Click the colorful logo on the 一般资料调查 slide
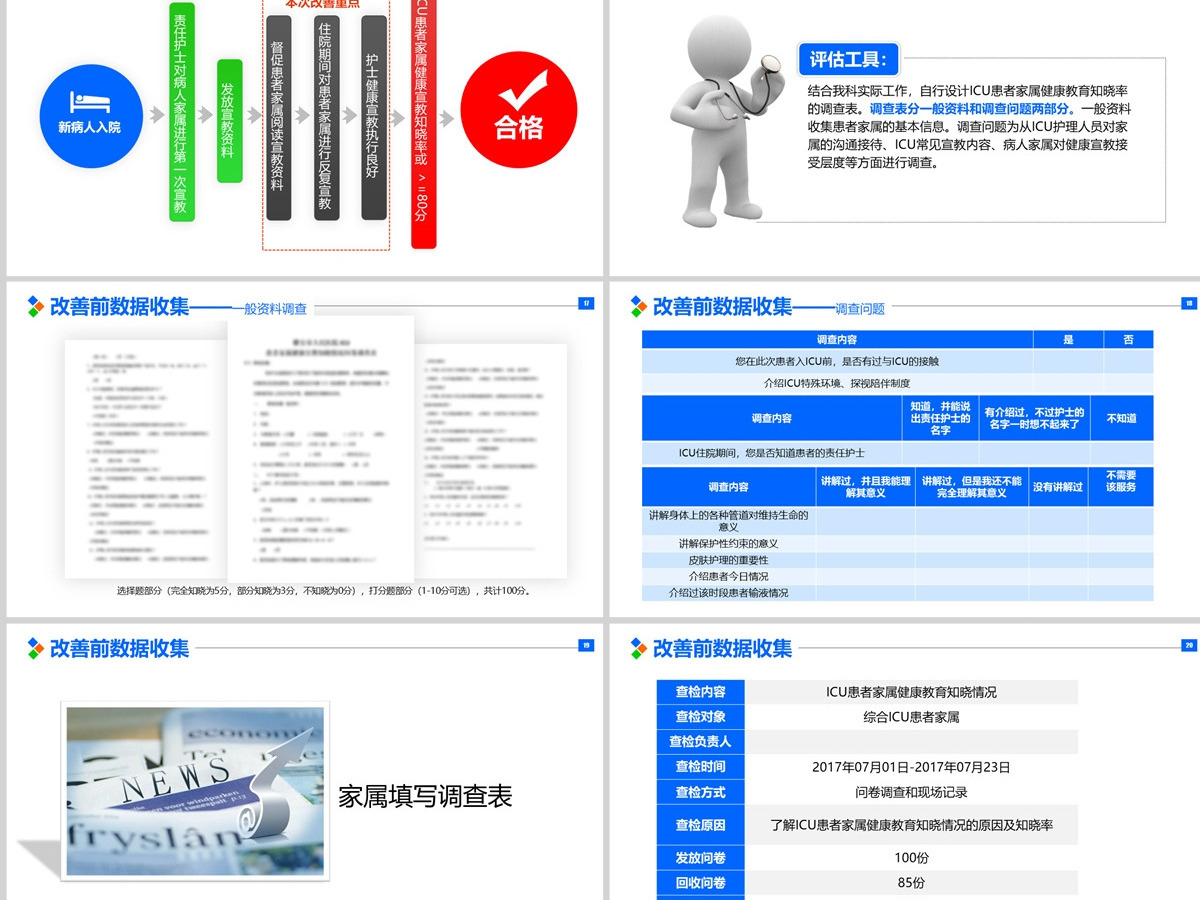This screenshot has height=900, width=1200. tap(36, 307)
